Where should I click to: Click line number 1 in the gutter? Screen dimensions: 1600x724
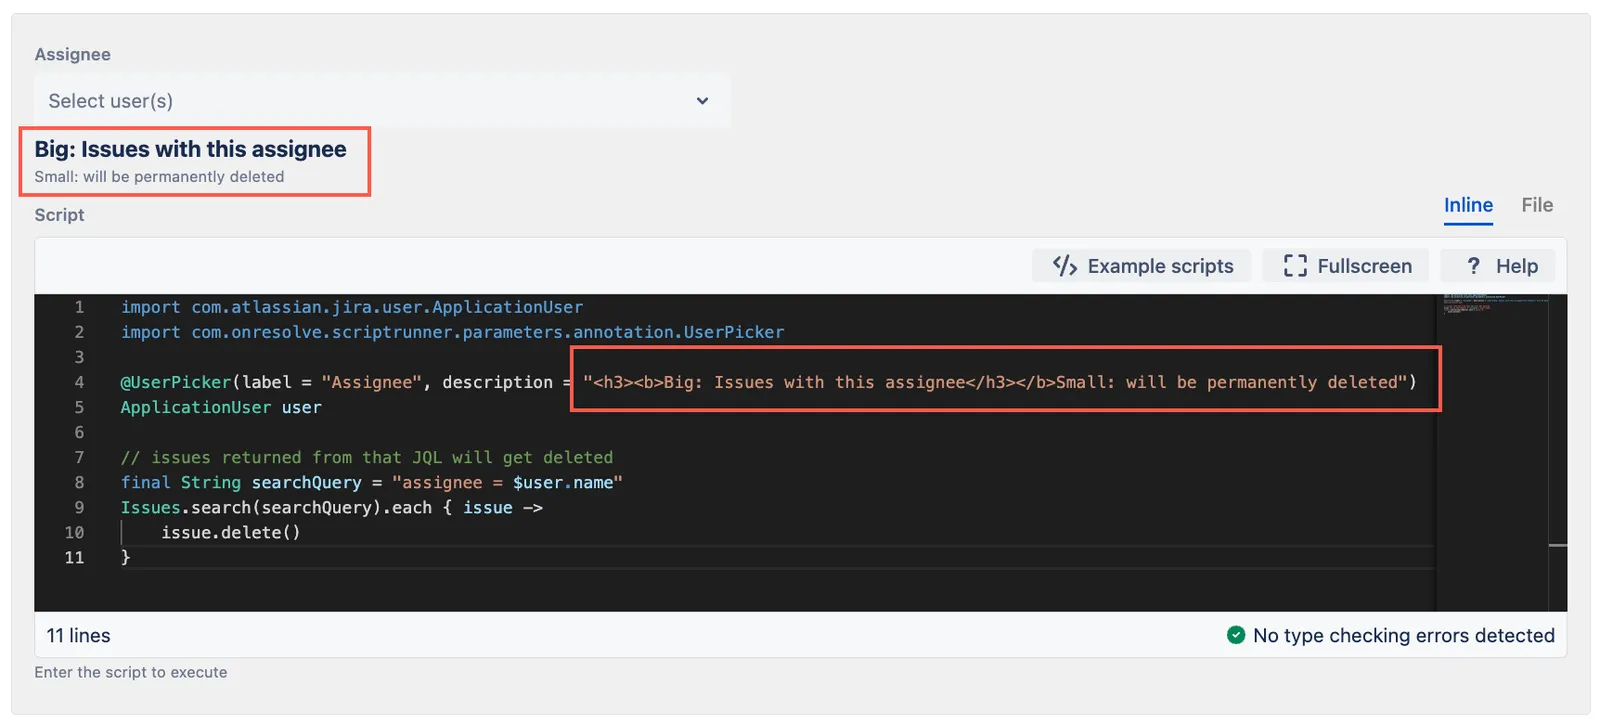pyautogui.click(x=79, y=307)
